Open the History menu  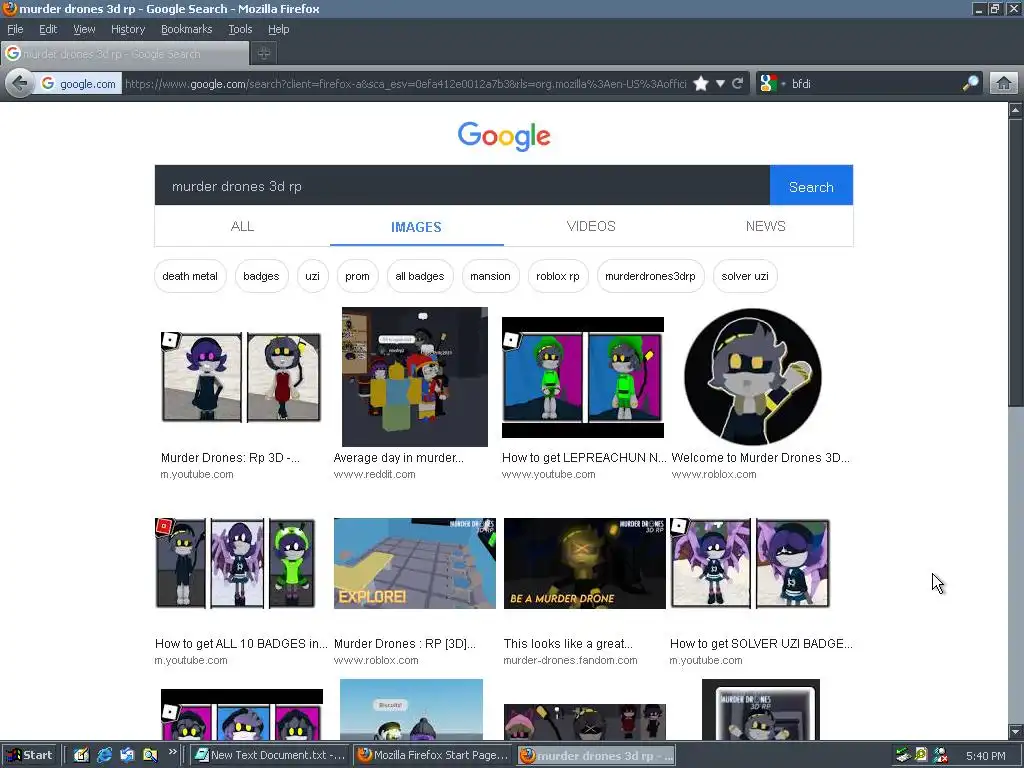(x=127, y=29)
